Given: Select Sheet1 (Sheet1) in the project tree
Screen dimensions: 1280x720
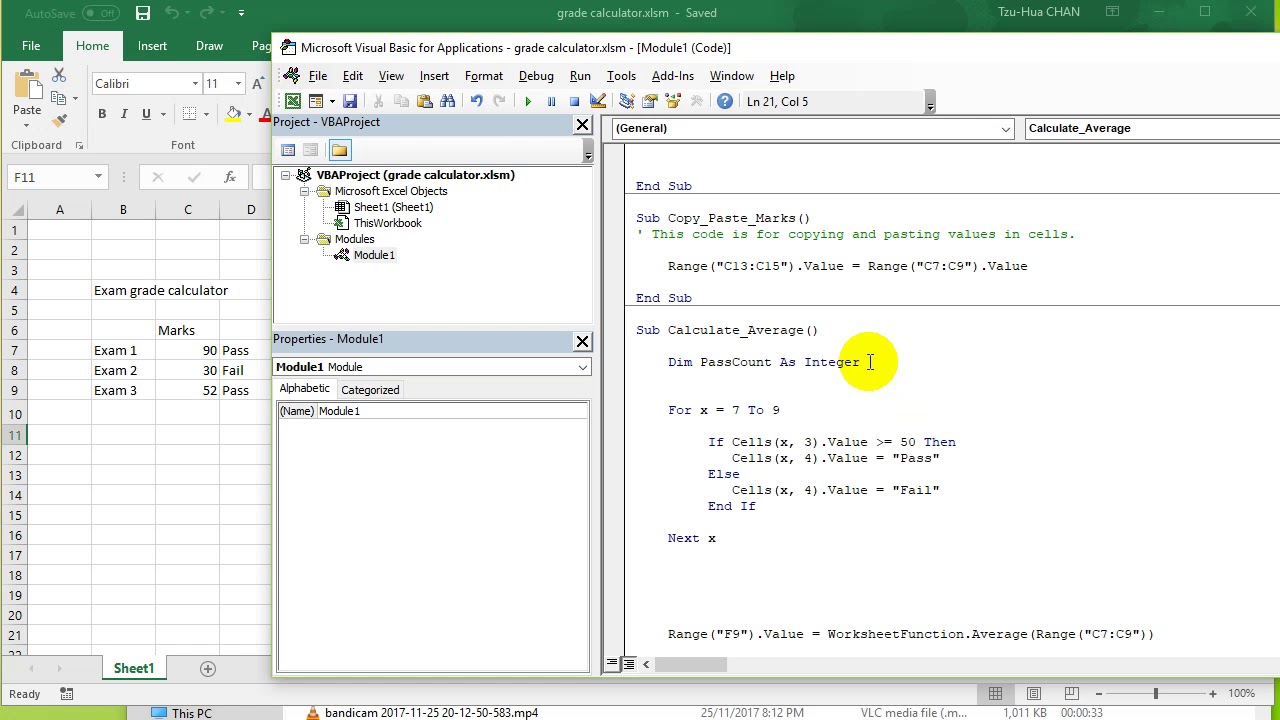Looking at the screenshot, I should tap(393, 207).
